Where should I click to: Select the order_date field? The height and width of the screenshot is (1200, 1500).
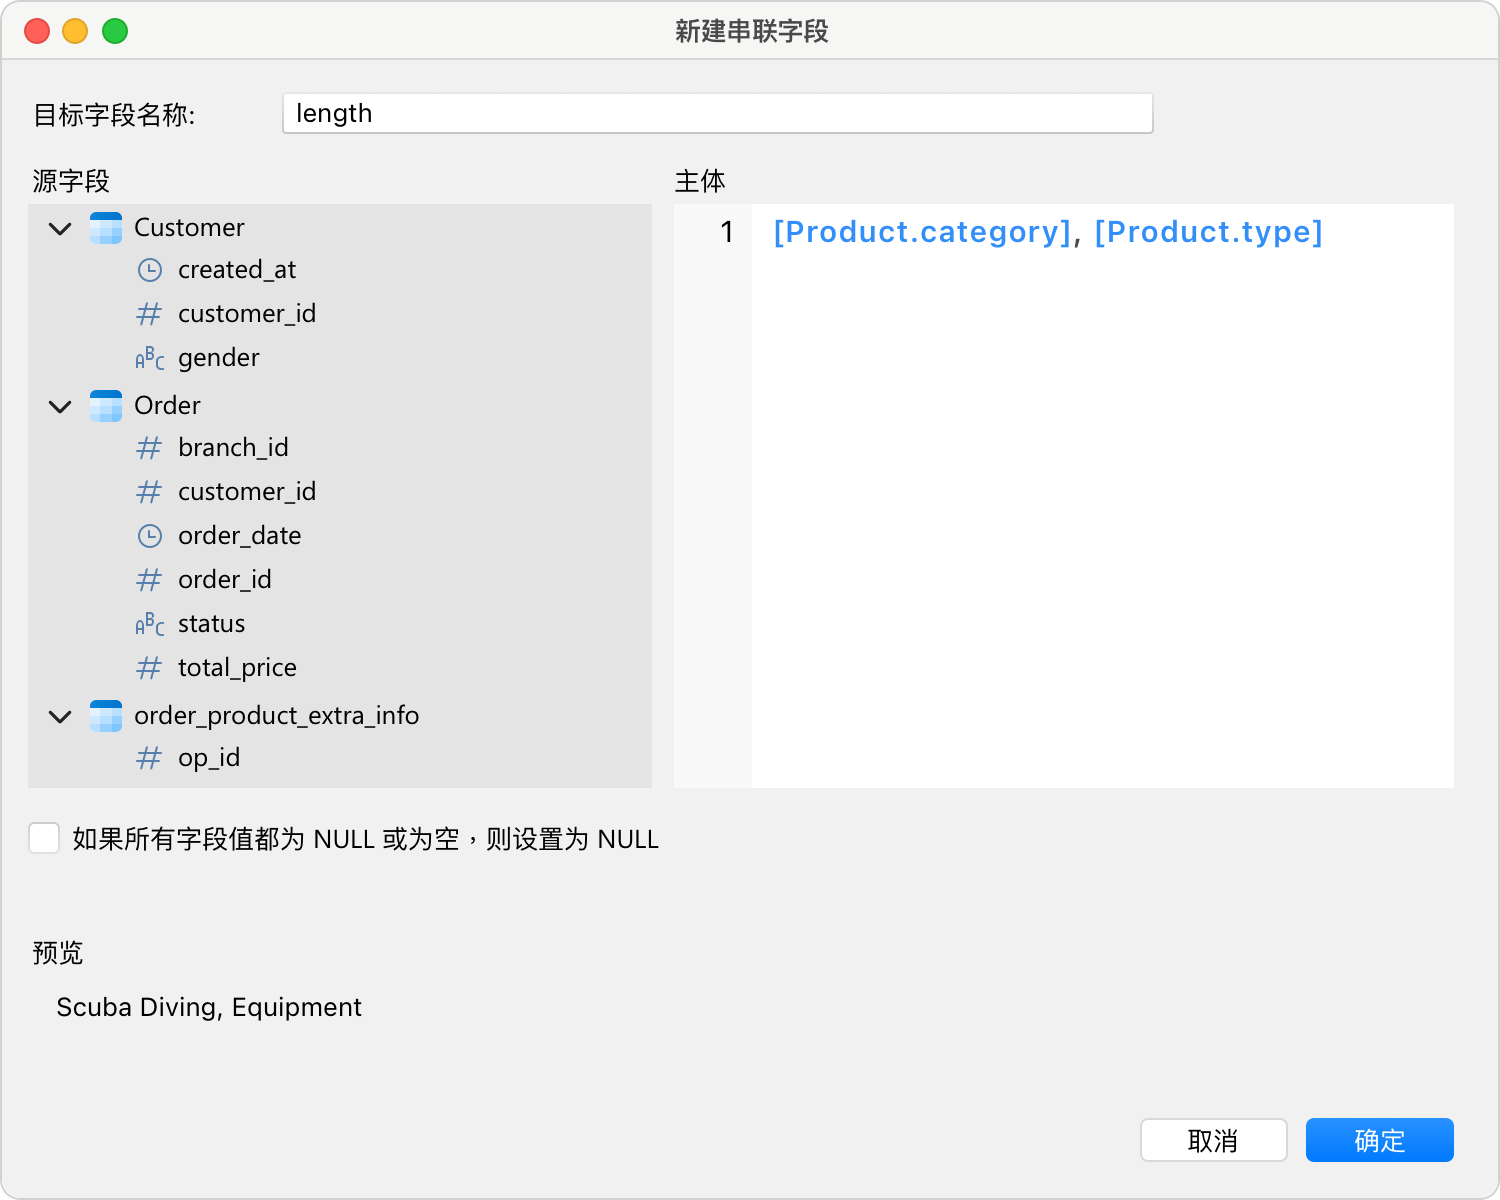coord(240,536)
